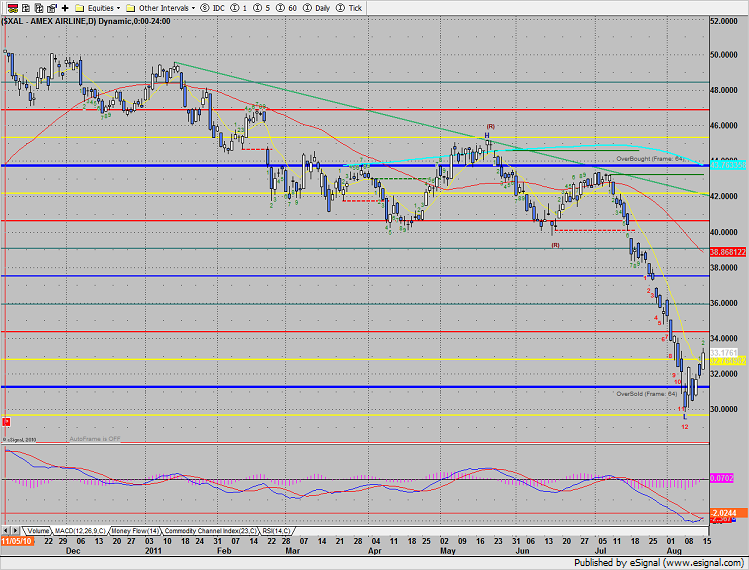This screenshot has height=570, width=749.
Task: Click the www.esignal.com published link text
Action: [x=702, y=563]
